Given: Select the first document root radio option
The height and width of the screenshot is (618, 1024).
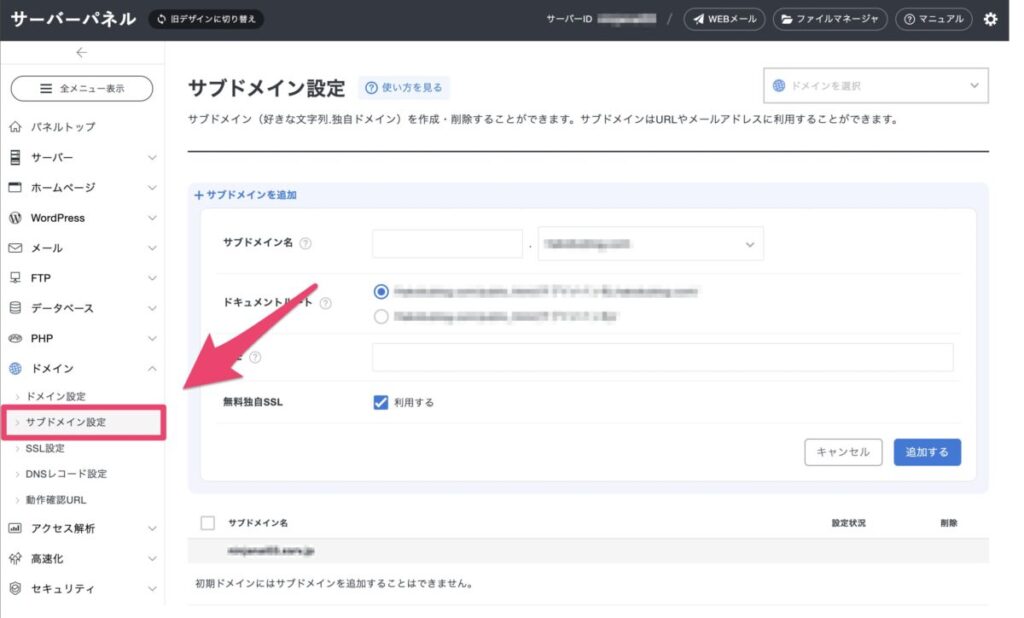Looking at the screenshot, I should 380,291.
